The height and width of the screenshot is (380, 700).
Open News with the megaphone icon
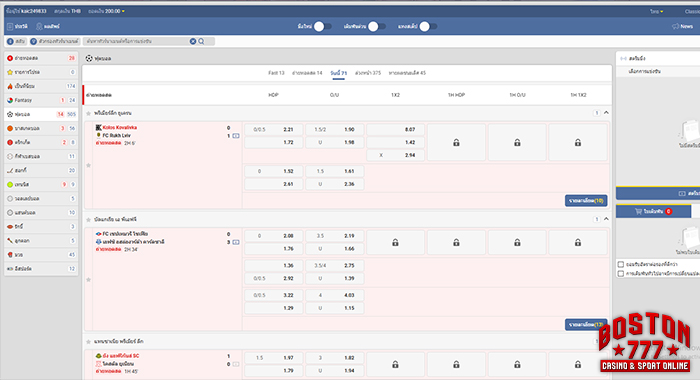(682, 26)
